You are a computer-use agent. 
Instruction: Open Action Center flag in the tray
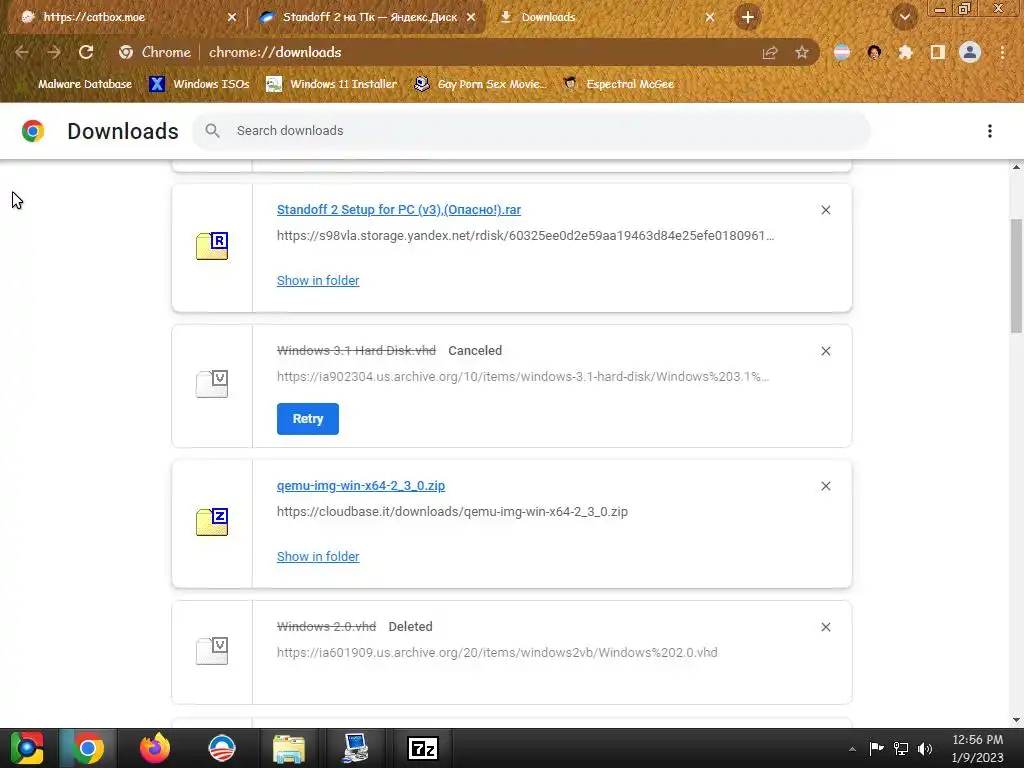pos(876,748)
